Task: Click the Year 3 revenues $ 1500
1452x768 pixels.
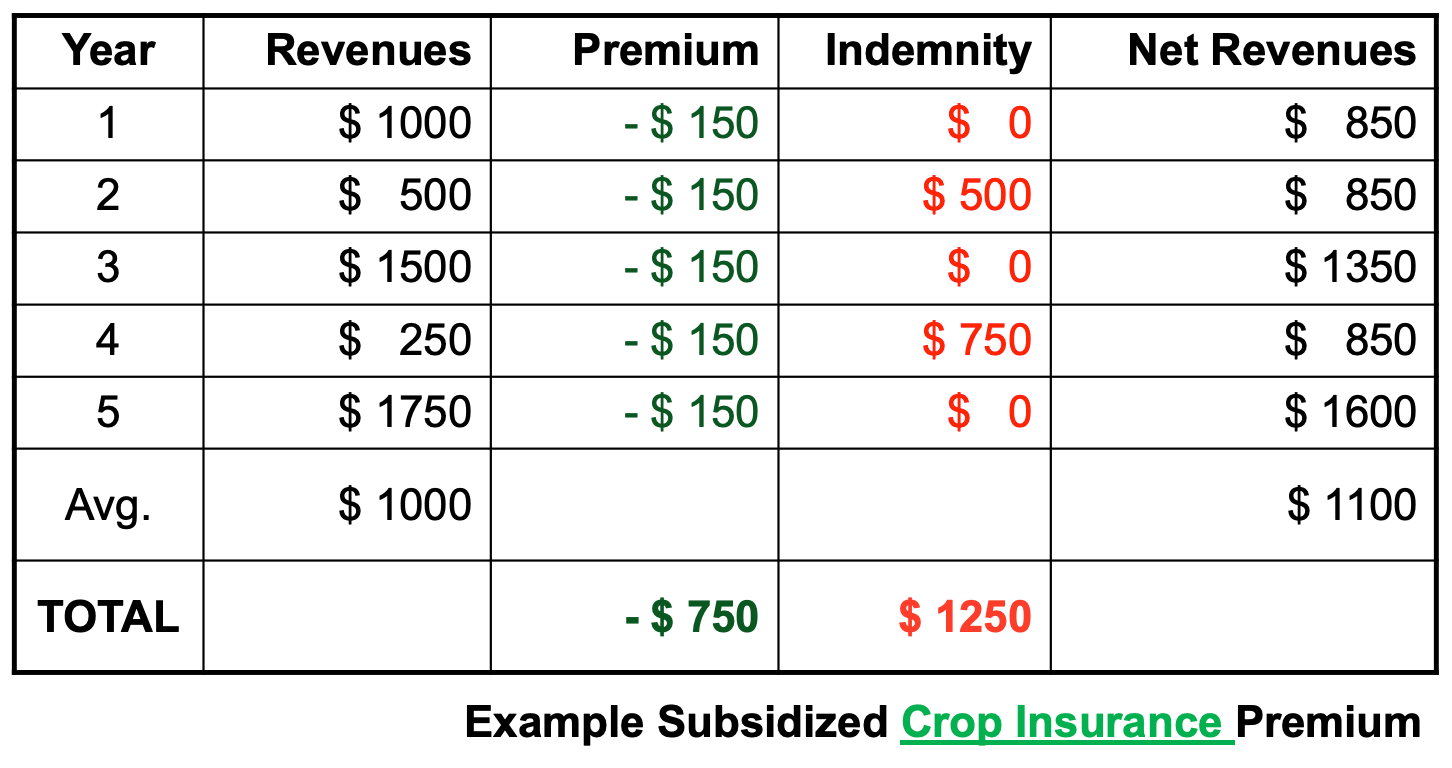Action: (405, 268)
